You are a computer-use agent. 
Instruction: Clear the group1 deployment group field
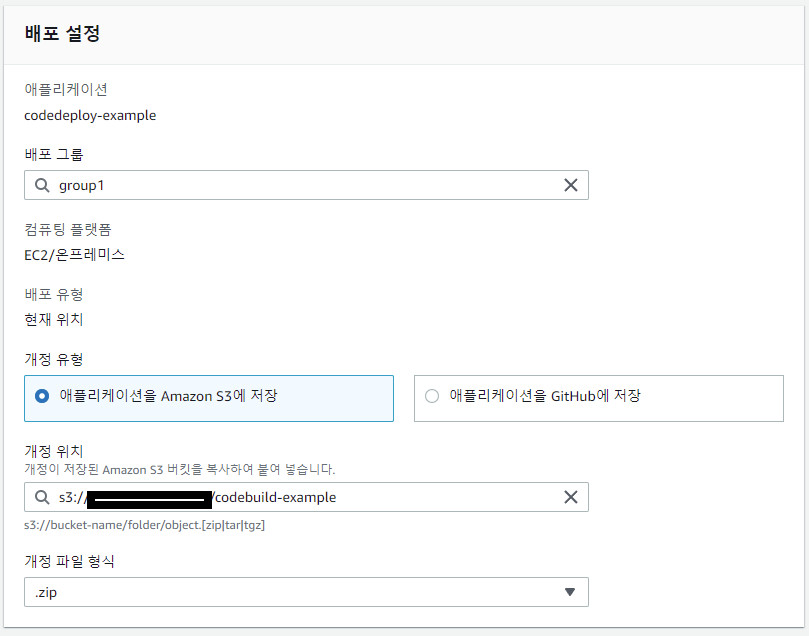[571, 185]
